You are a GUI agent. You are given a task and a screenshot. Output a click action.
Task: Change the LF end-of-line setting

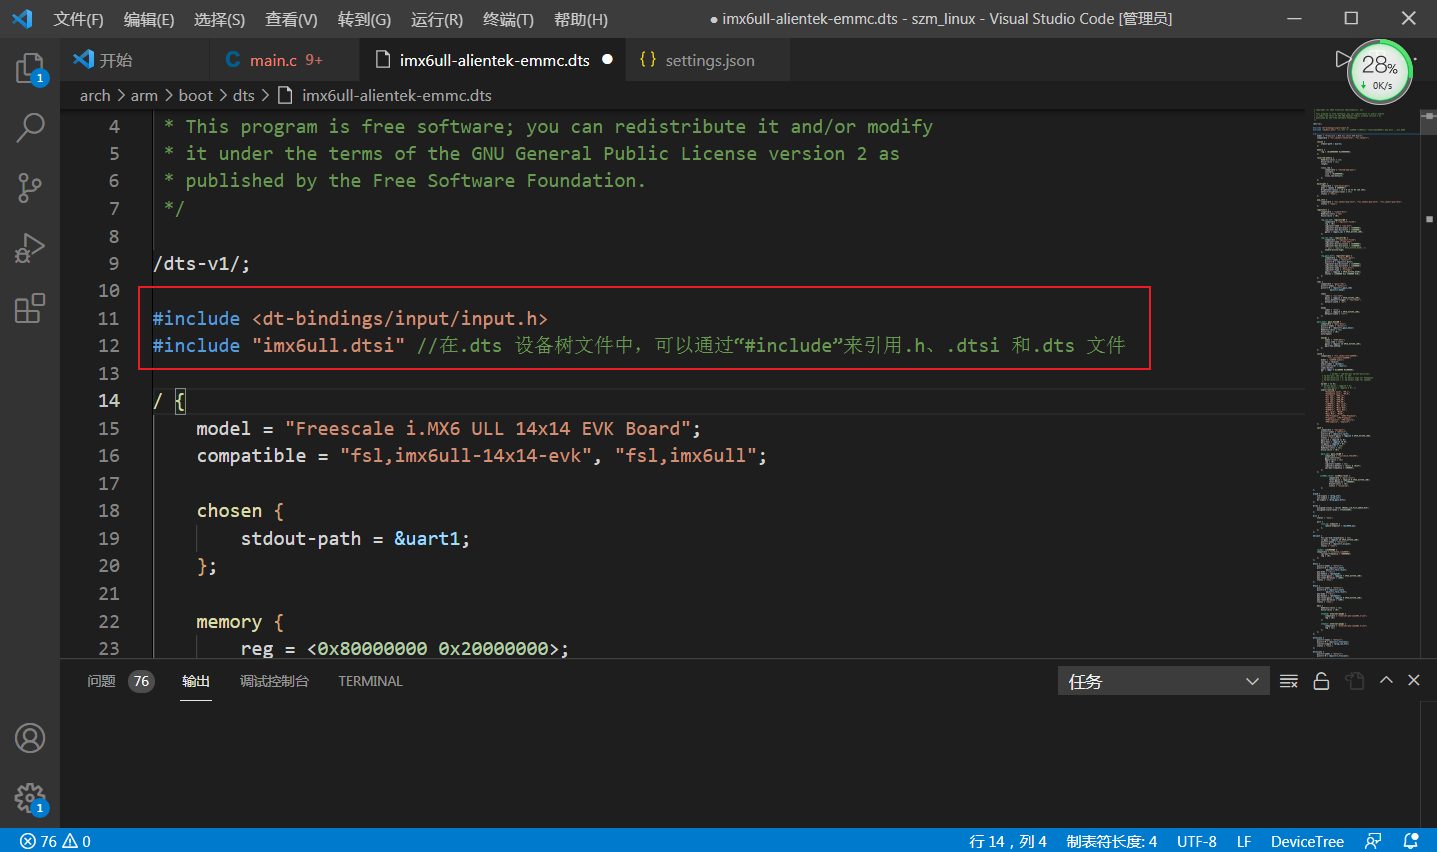pyautogui.click(x=1244, y=841)
